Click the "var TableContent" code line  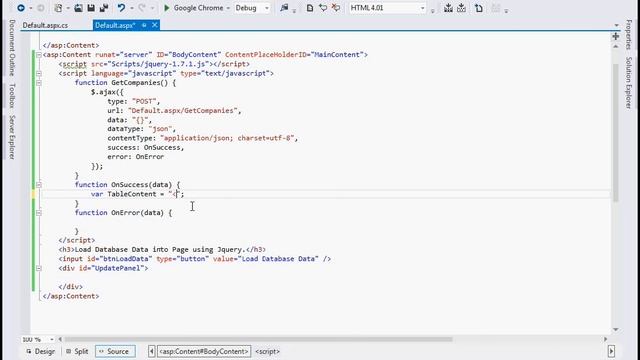point(138,194)
